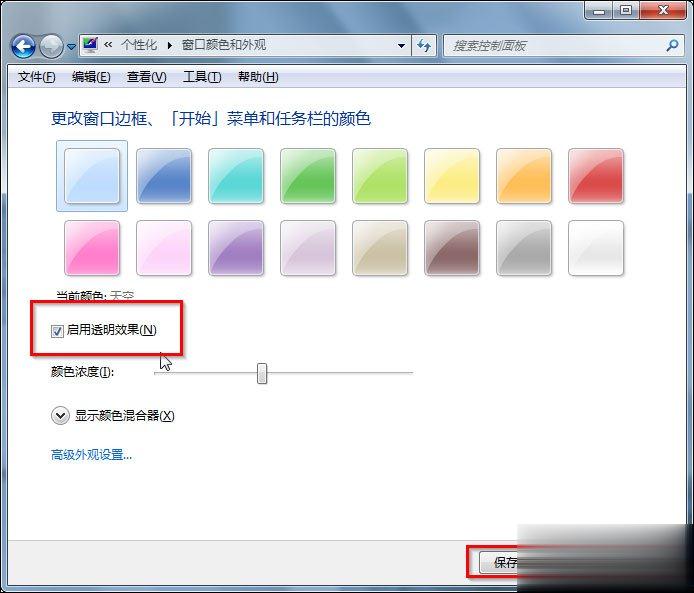Pick the lime green color swatch

[x=380, y=176]
